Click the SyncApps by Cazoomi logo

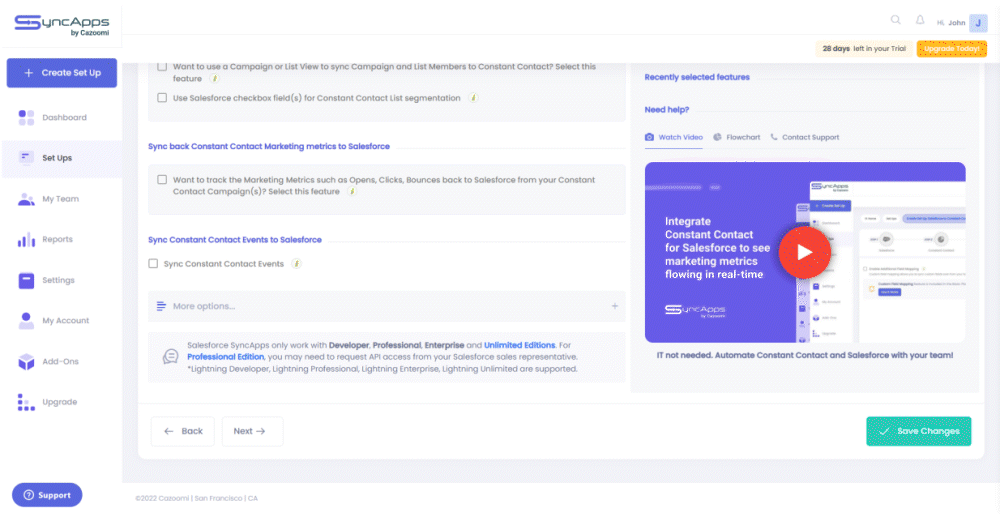[62, 25]
